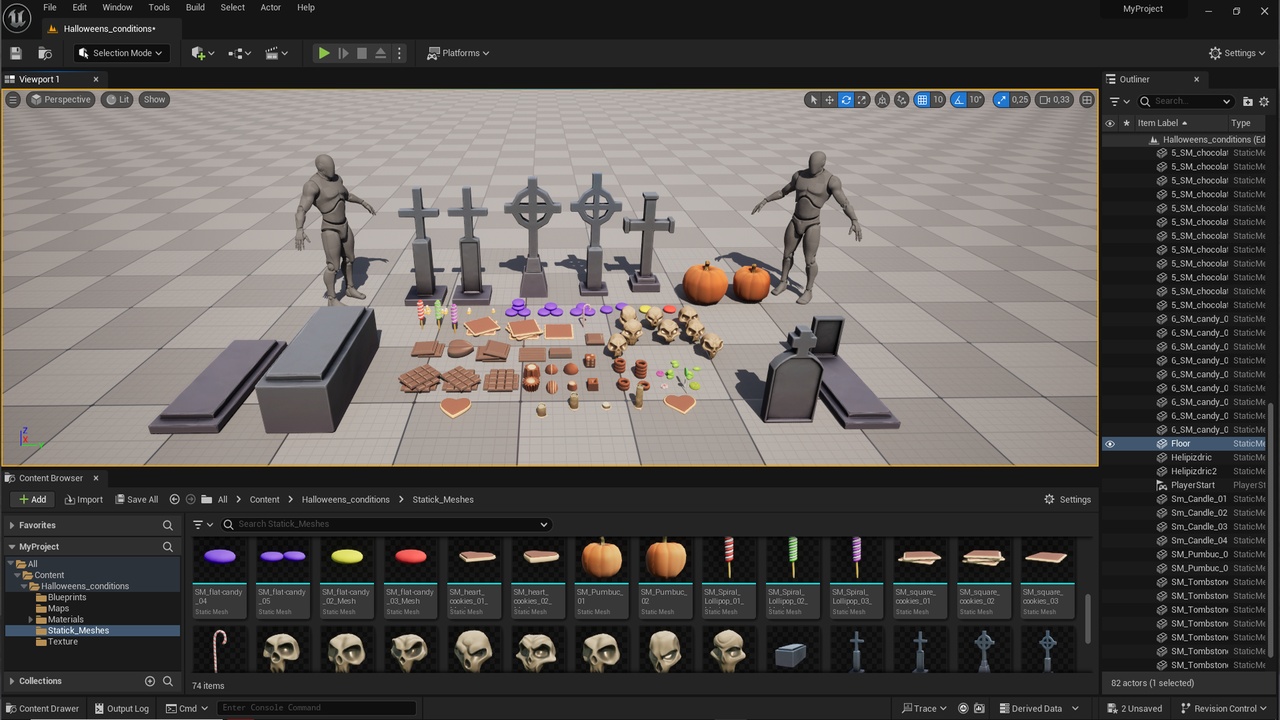Screen dimensions: 1280x720
Task: Open the Perspective view mode dropdown
Action: [x=60, y=100]
